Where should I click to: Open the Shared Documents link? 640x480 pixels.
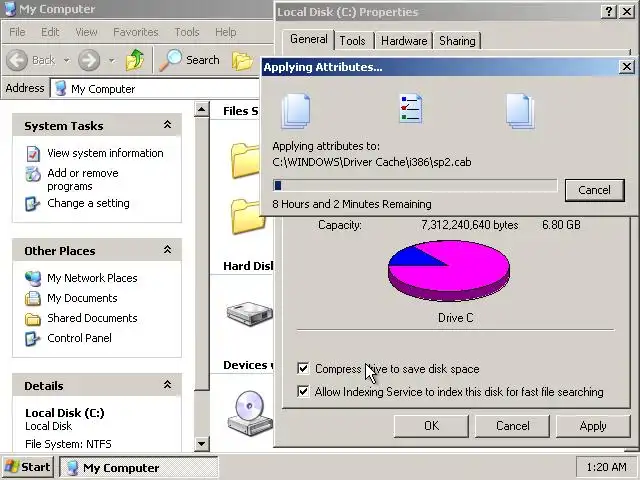pyautogui.click(x=92, y=318)
